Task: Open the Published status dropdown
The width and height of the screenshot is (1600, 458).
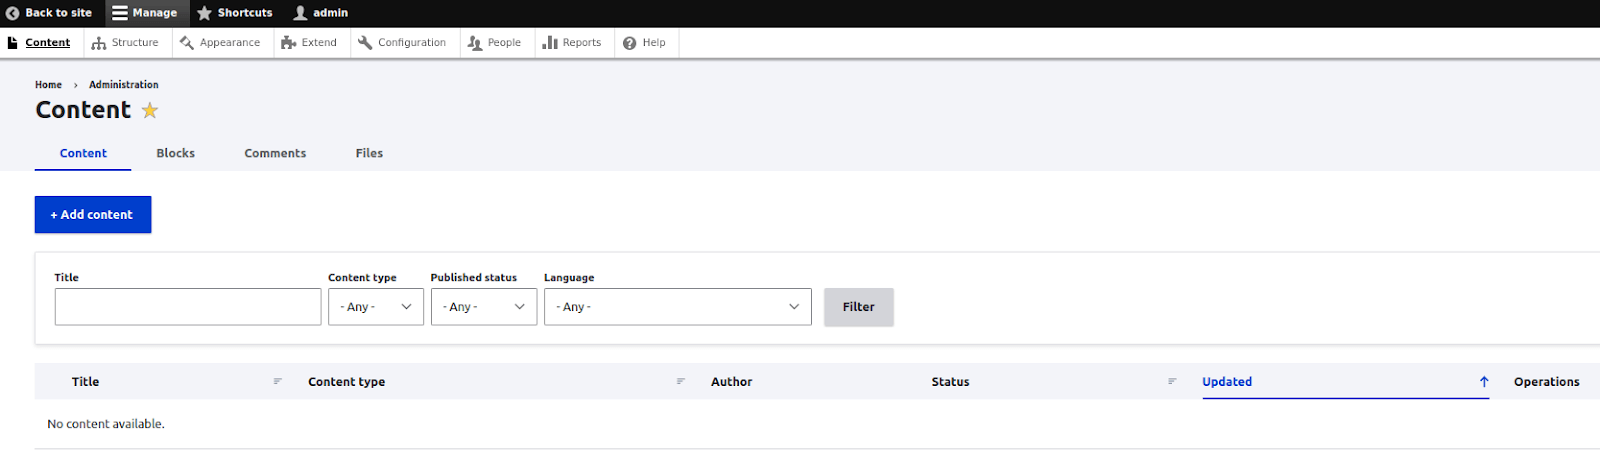Action: (x=483, y=307)
